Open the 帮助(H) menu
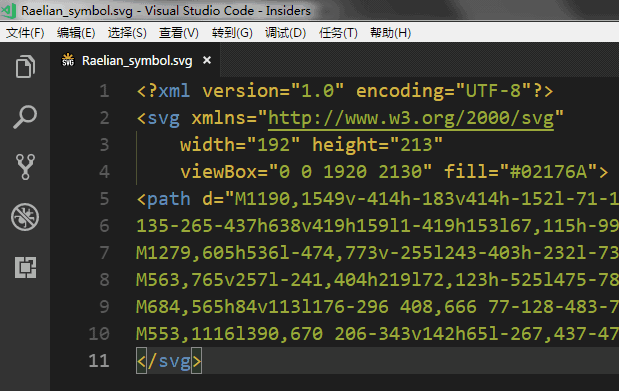Screen dimensions: 619x391 pos(390,33)
